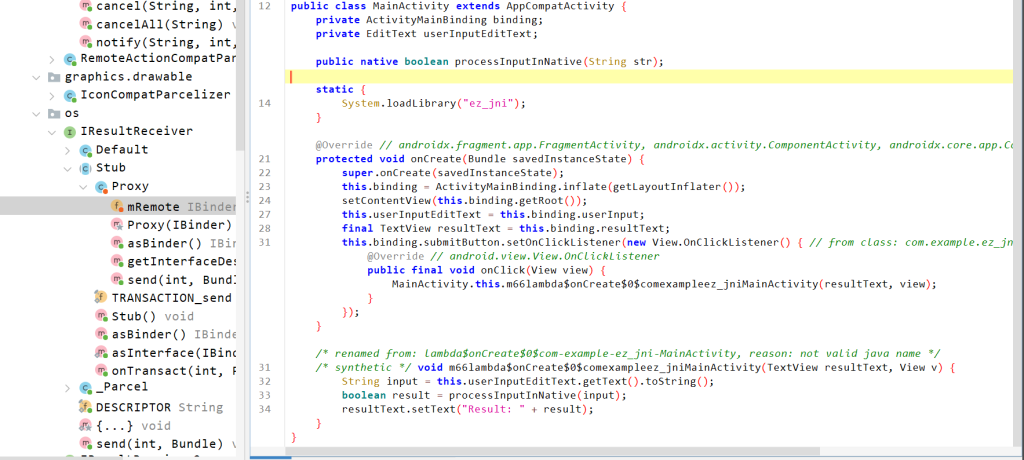1024x460 pixels.
Task: Click the class icon beside _Parcel
Action: pyautogui.click(x=84, y=387)
